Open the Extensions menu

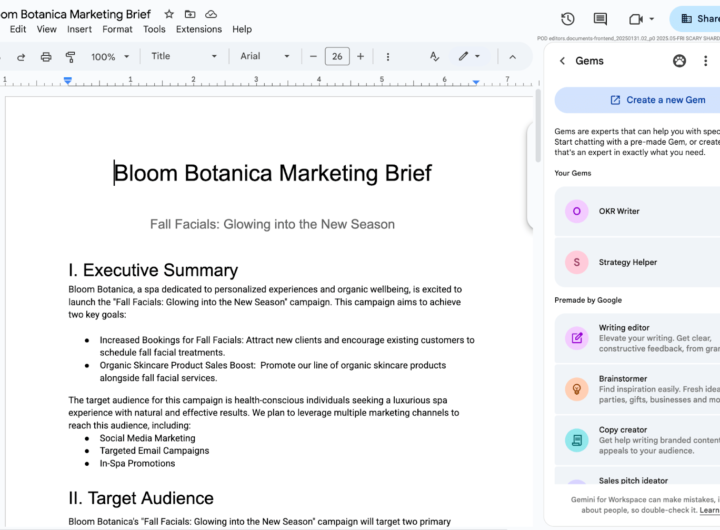[198, 29]
